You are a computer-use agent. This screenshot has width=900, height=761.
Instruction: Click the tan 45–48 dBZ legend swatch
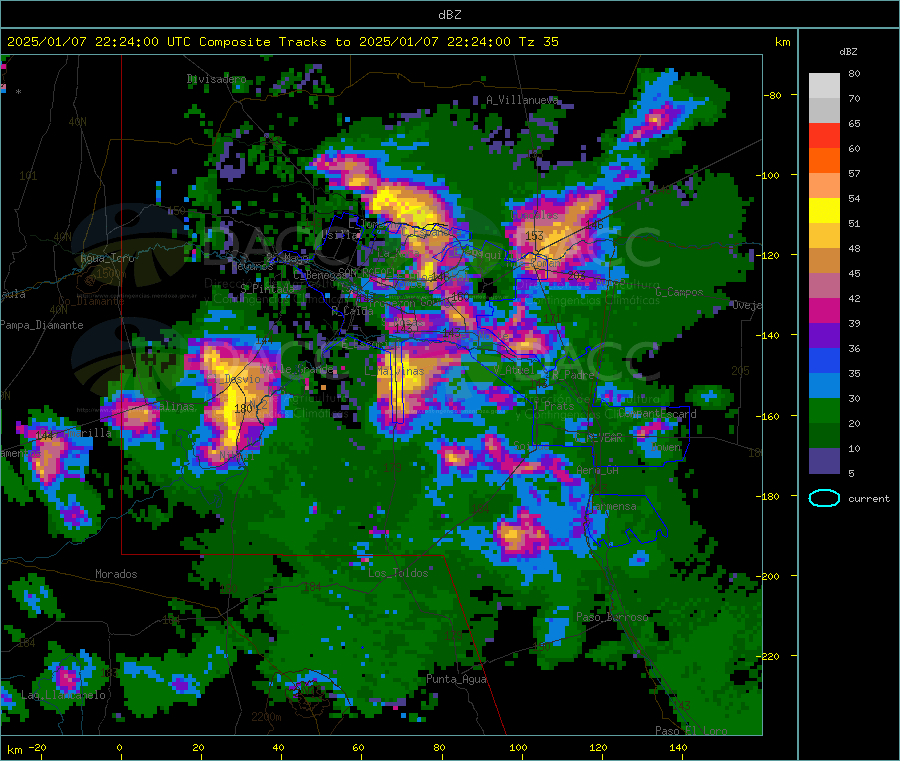(824, 261)
